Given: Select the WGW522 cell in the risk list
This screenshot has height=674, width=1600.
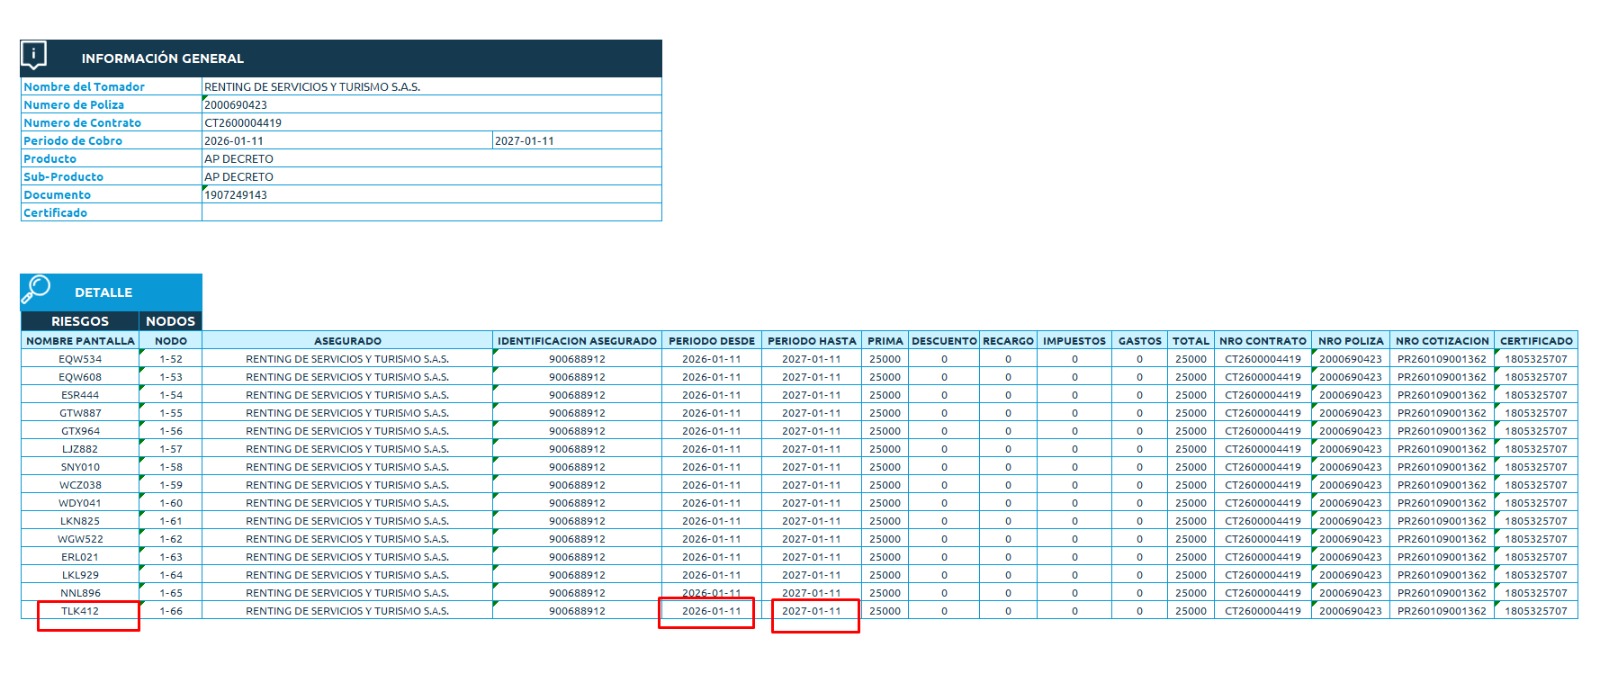Looking at the screenshot, I should (x=80, y=539).
